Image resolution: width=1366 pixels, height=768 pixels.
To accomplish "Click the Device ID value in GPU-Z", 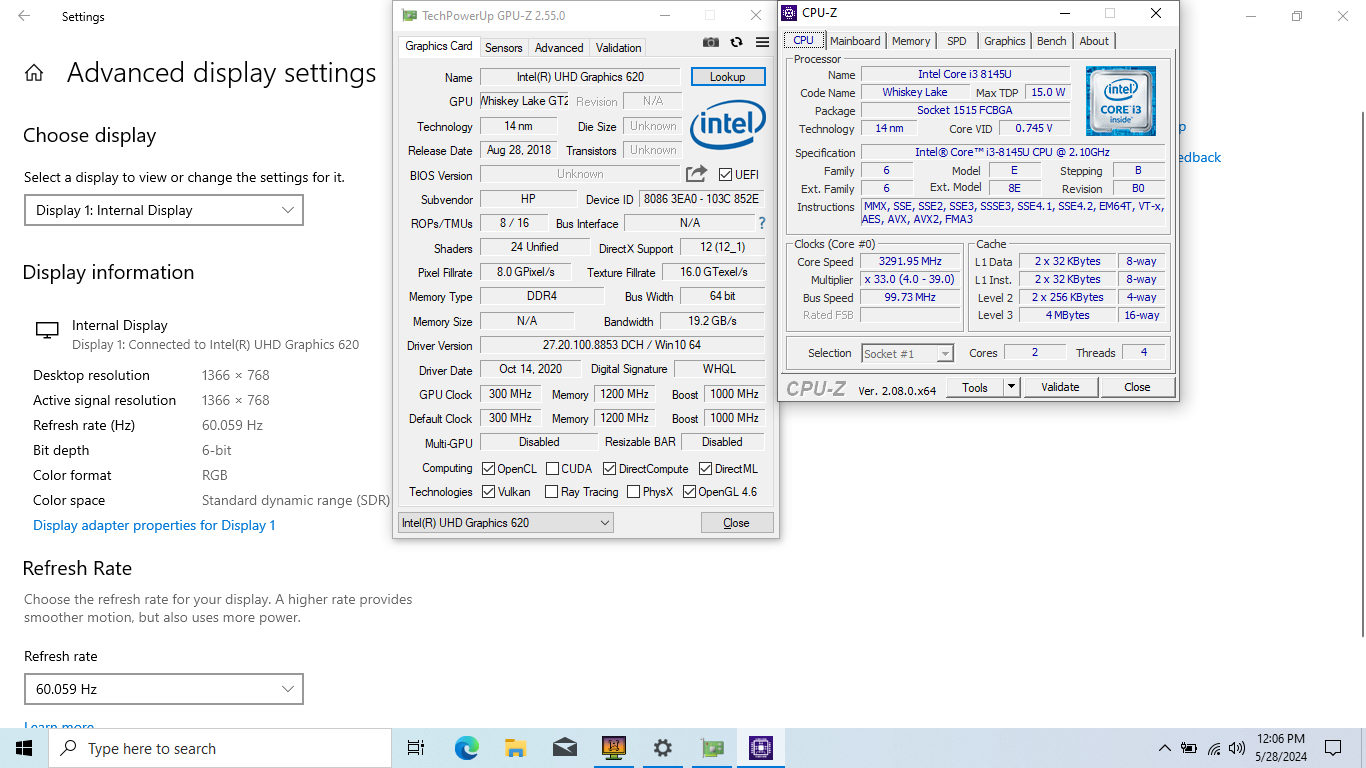I will pyautogui.click(x=701, y=199).
